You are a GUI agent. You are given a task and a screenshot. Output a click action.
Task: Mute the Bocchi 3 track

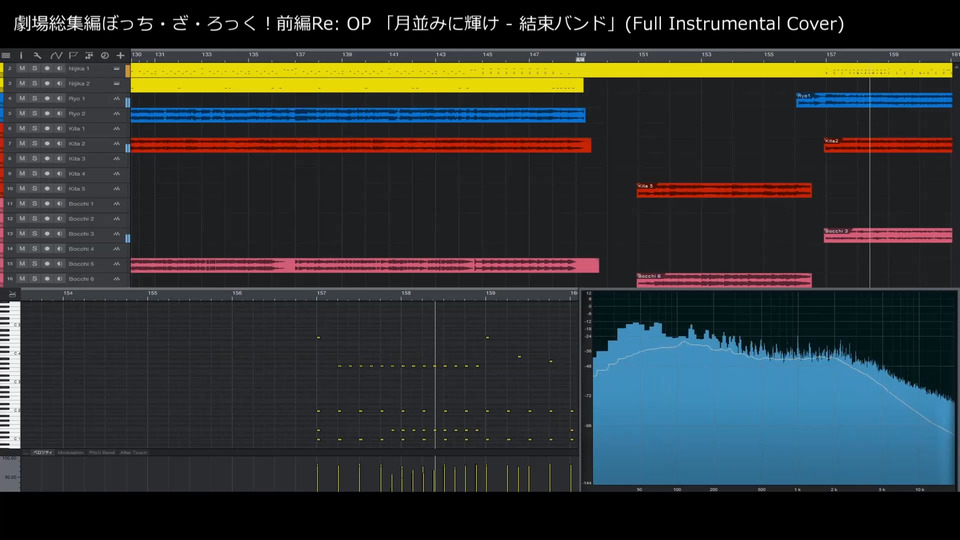22,234
